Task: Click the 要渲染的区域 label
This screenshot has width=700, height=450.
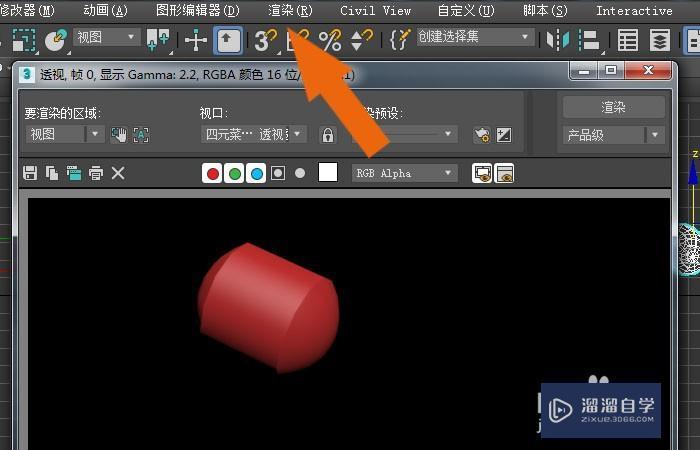Action: click(62, 113)
